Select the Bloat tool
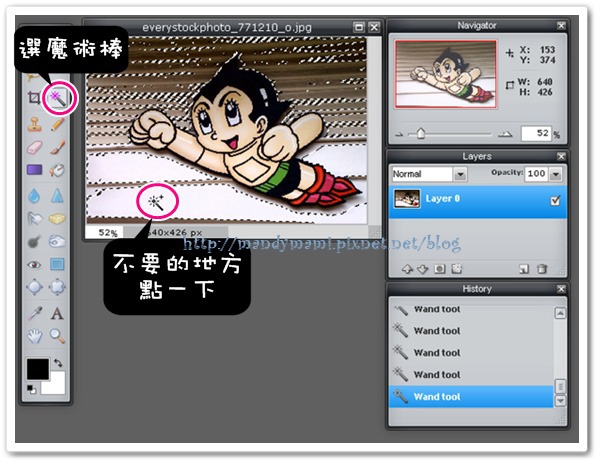 click(34, 287)
